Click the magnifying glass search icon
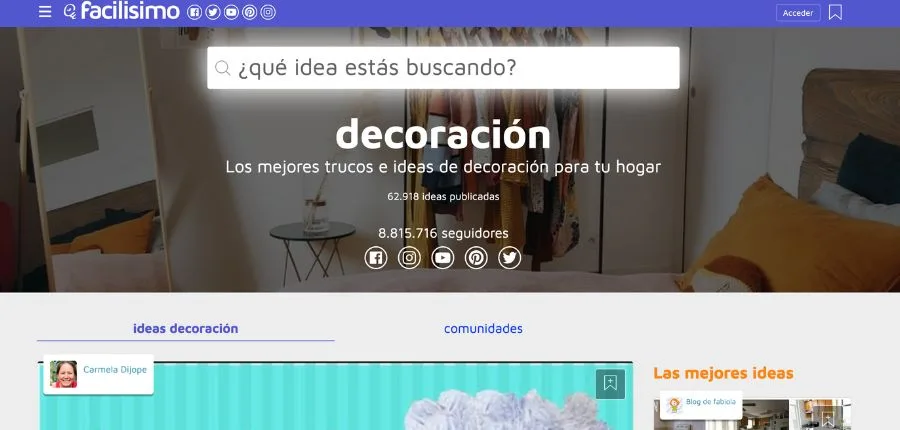The width and height of the screenshot is (900, 430). point(223,68)
